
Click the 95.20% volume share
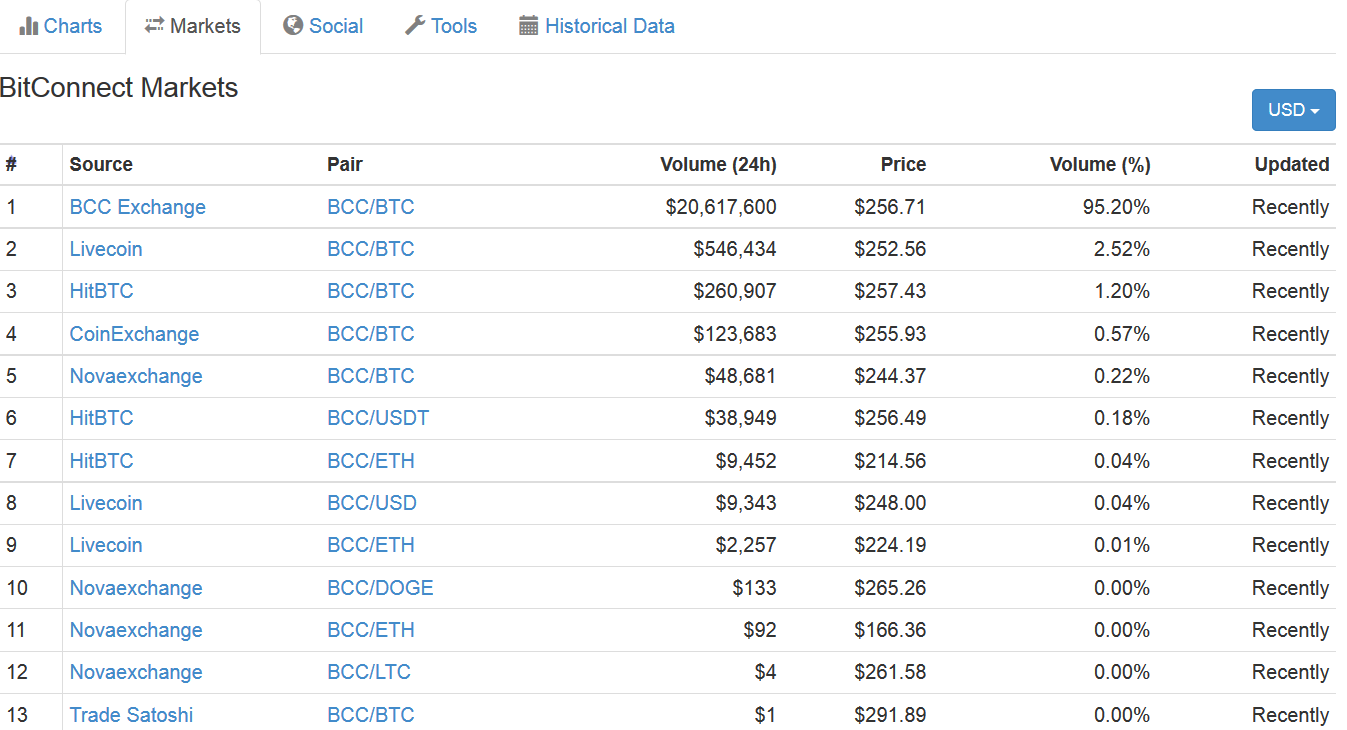[x=1117, y=207]
